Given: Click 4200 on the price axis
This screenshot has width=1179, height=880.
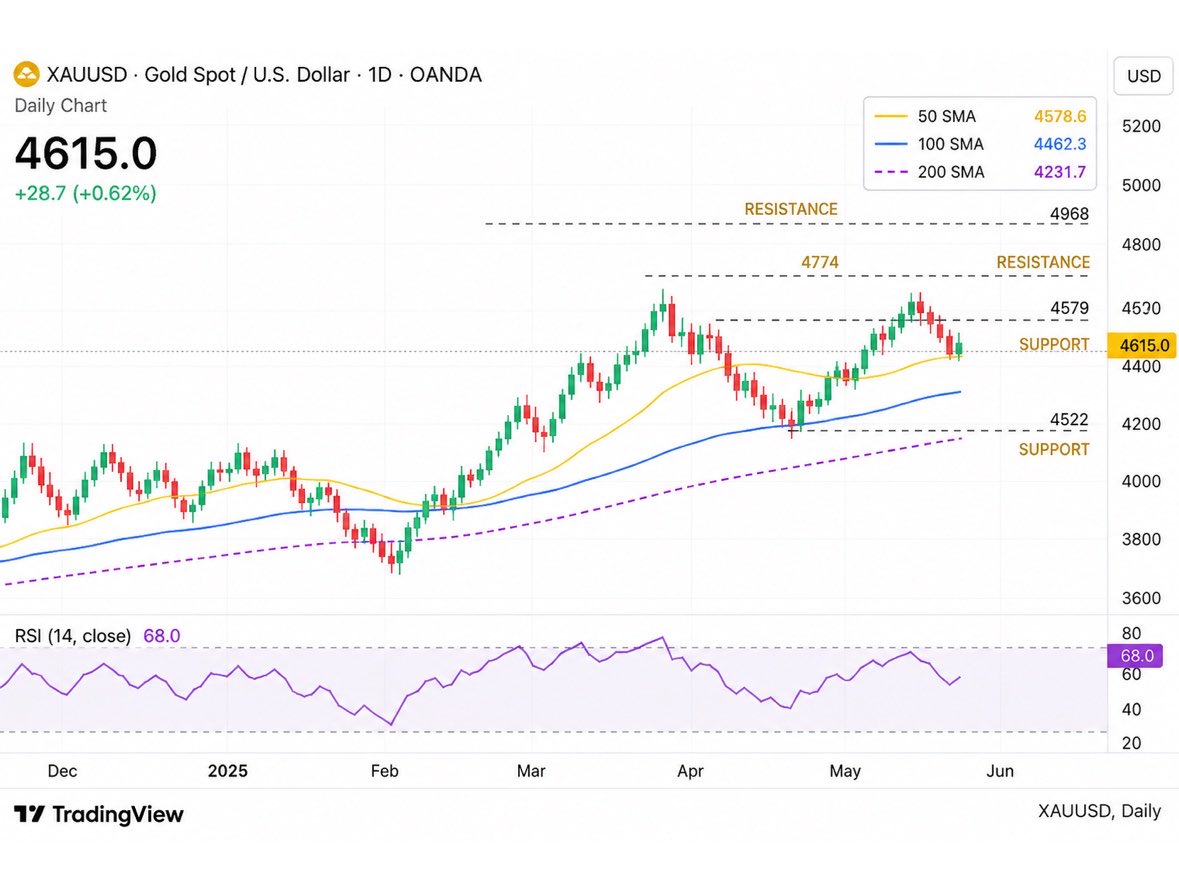Looking at the screenshot, I should click(x=1141, y=424).
